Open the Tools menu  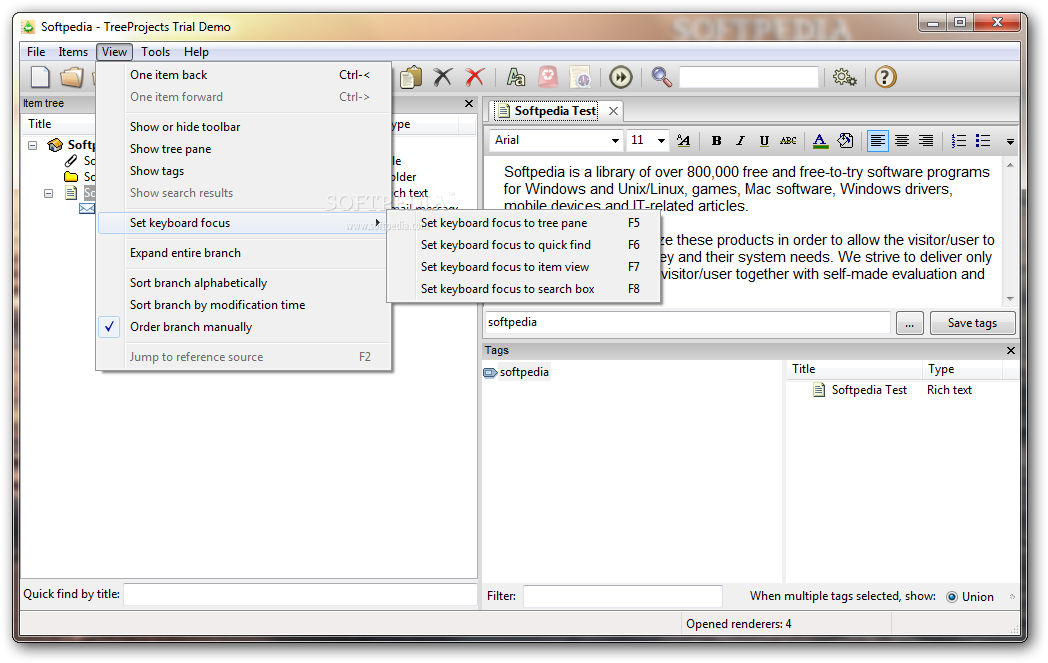[155, 51]
